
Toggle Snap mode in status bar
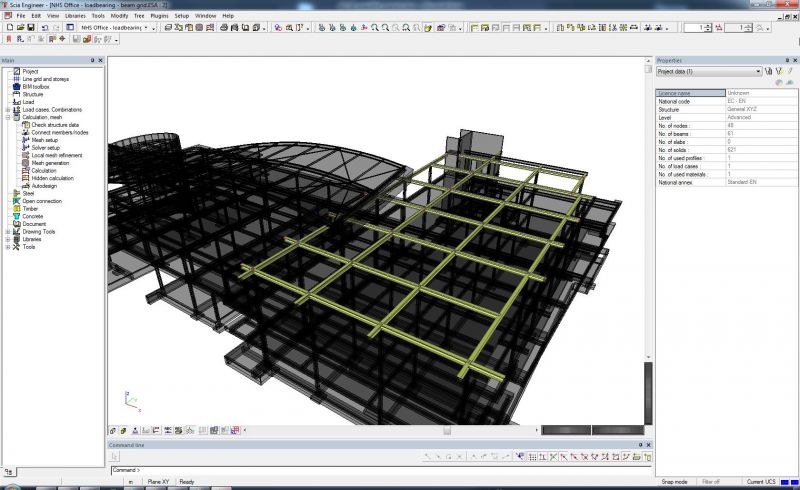[x=674, y=481]
